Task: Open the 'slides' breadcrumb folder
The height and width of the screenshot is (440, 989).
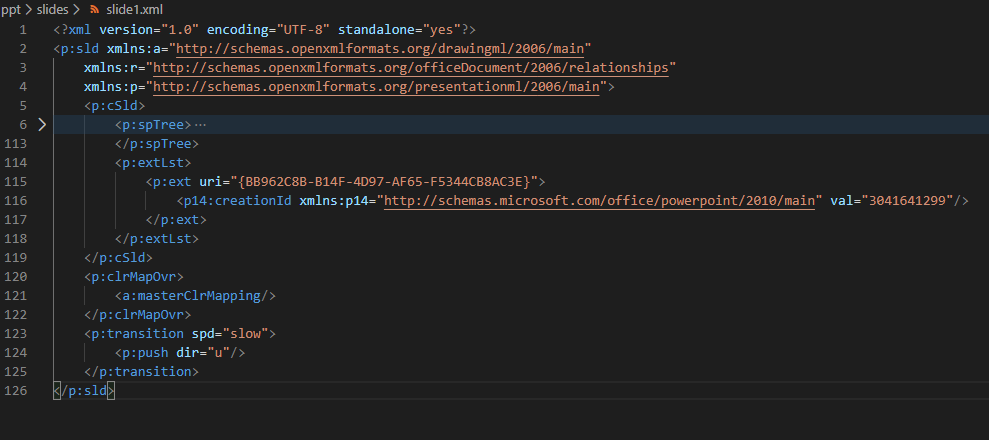Action: tap(51, 9)
